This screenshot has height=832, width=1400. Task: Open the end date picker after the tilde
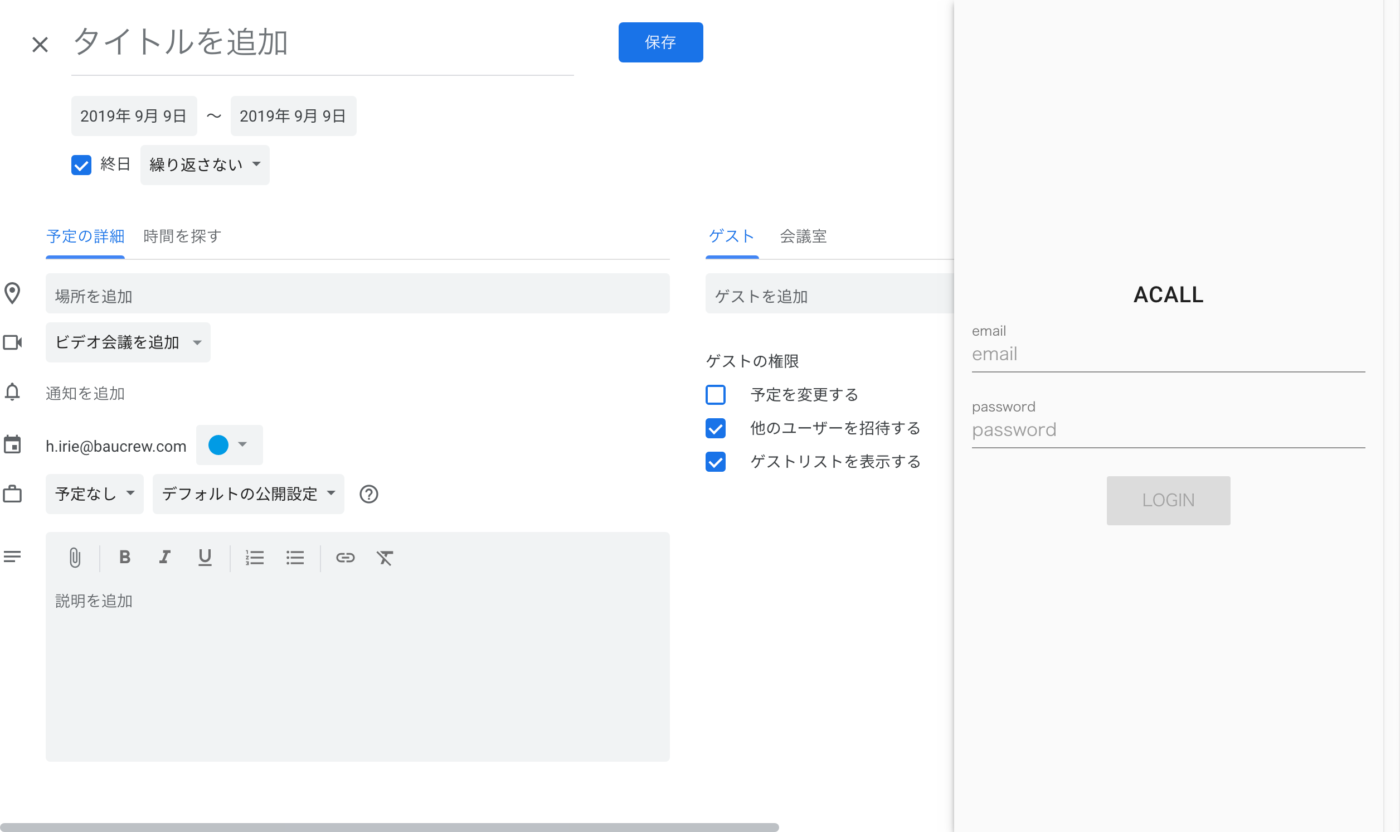tap(293, 116)
